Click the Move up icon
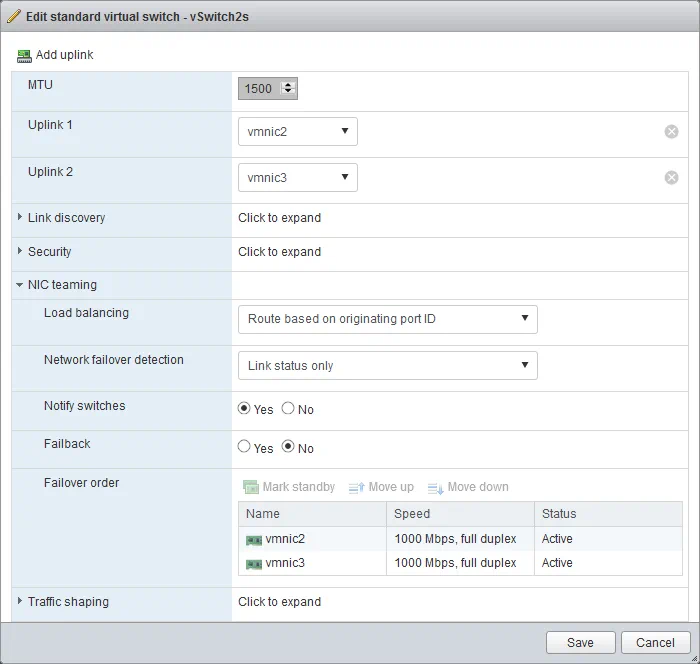The image size is (700, 664). point(357,487)
